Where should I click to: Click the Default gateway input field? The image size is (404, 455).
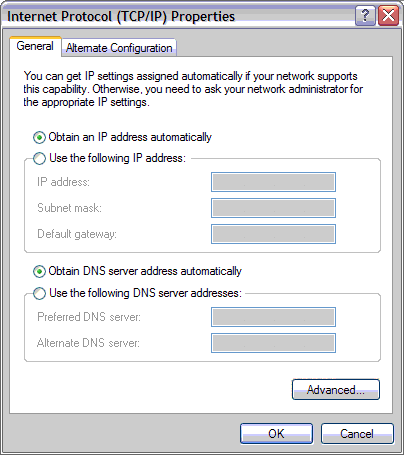coord(273,234)
